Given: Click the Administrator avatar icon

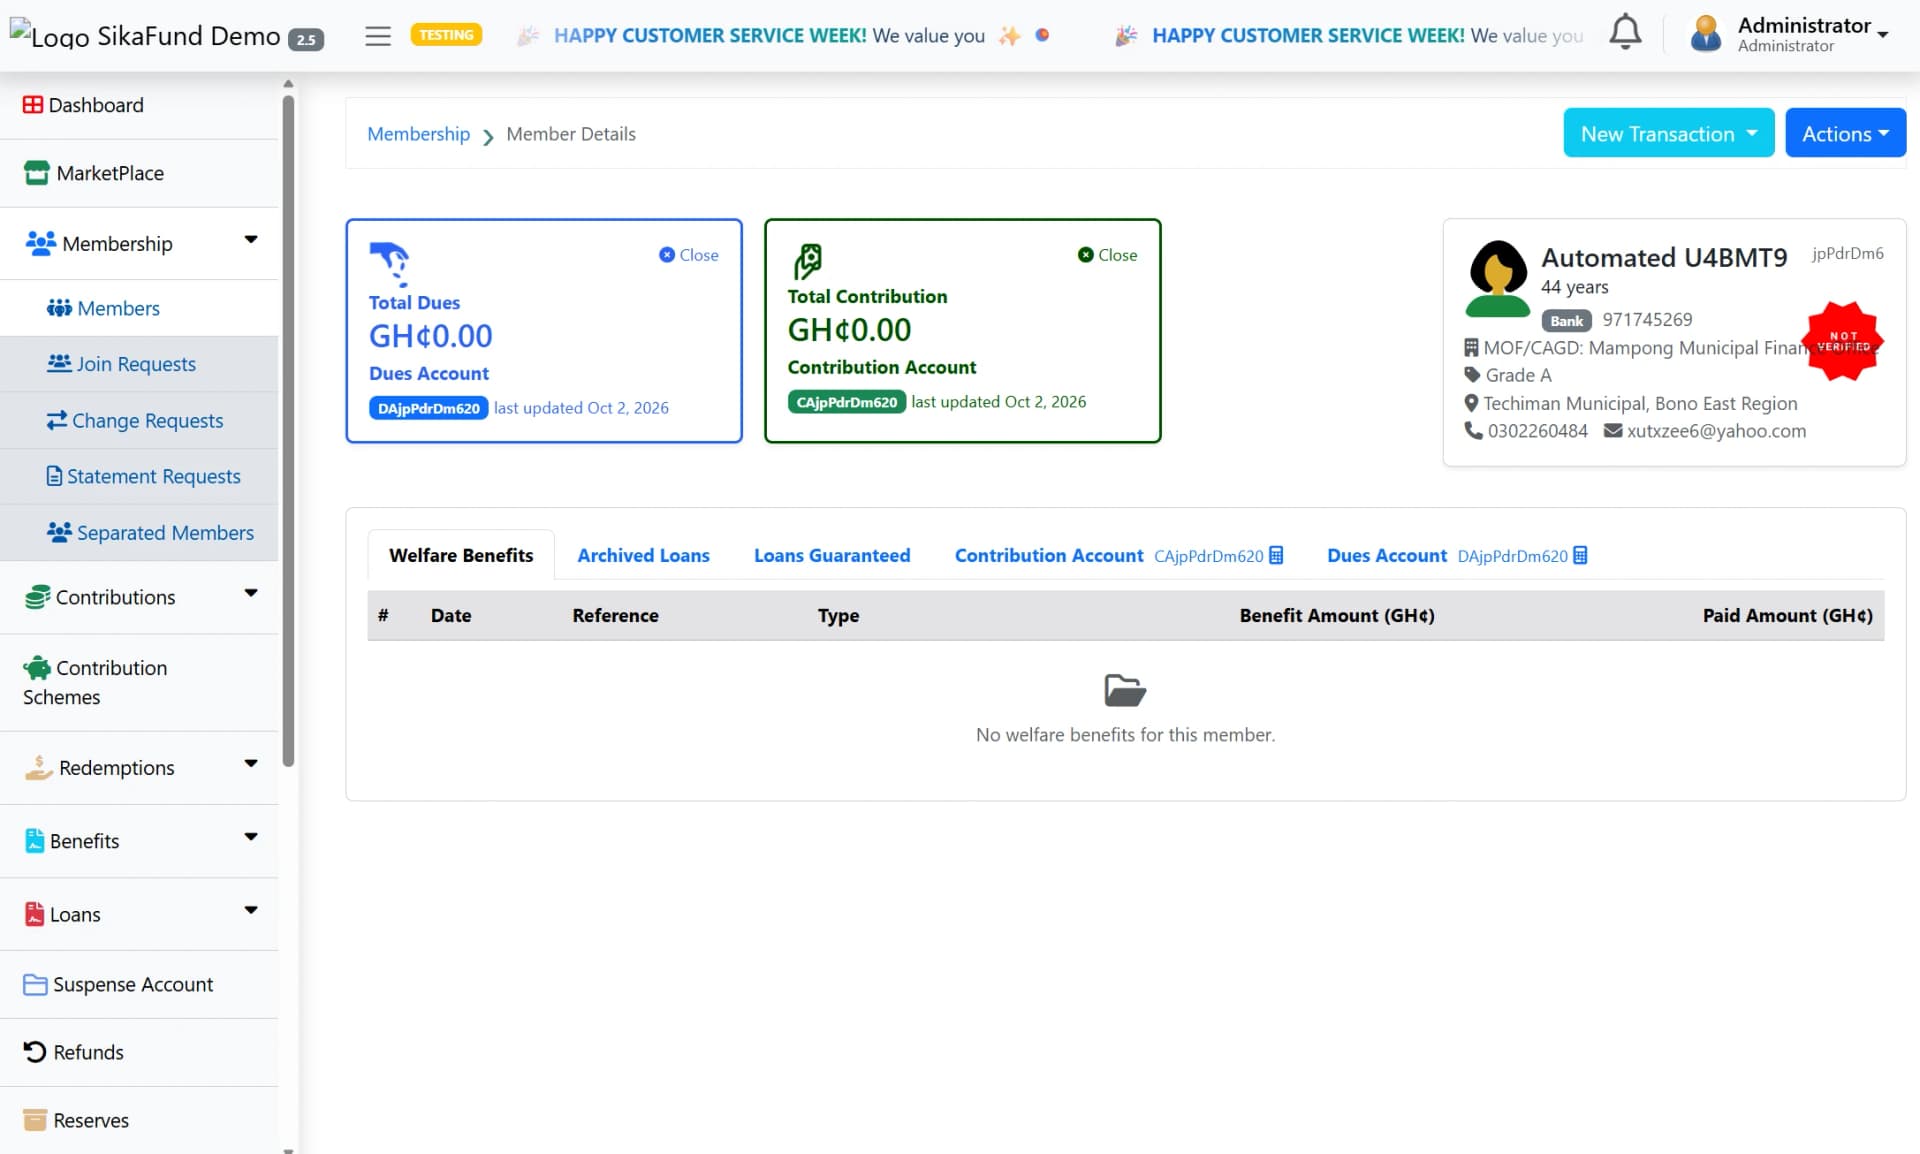Looking at the screenshot, I should click(1706, 34).
